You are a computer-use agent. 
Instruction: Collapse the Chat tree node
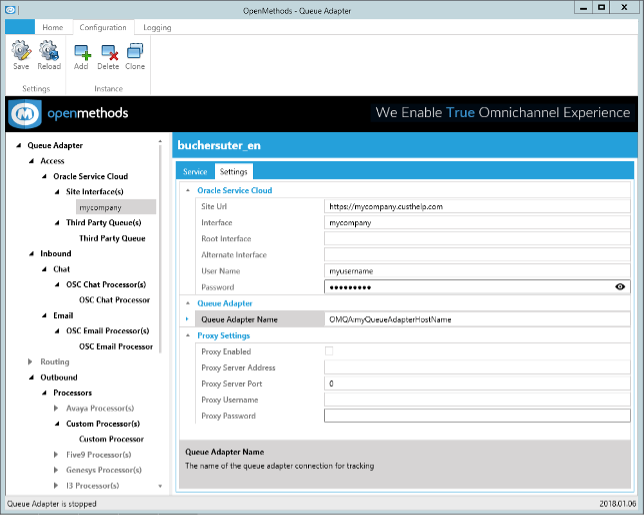(x=44, y=270)
